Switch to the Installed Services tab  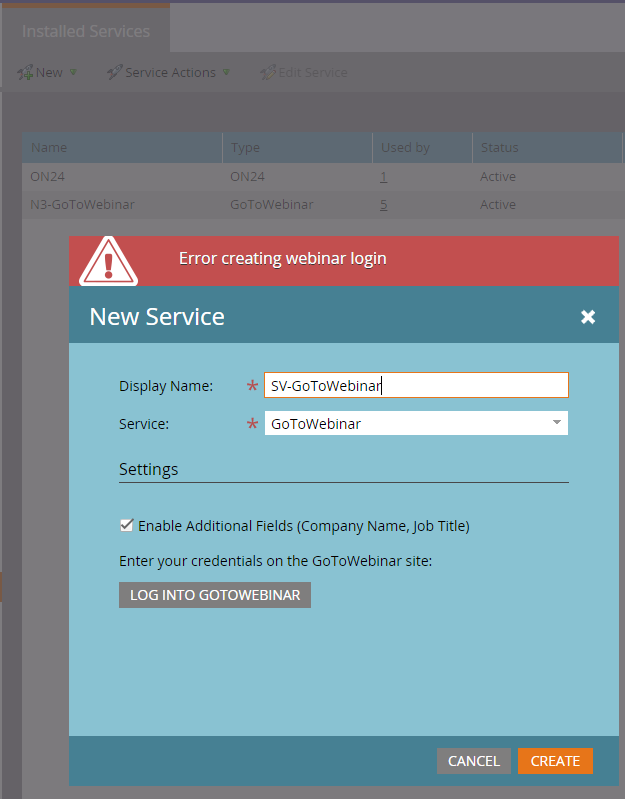(x=86, y=31)
